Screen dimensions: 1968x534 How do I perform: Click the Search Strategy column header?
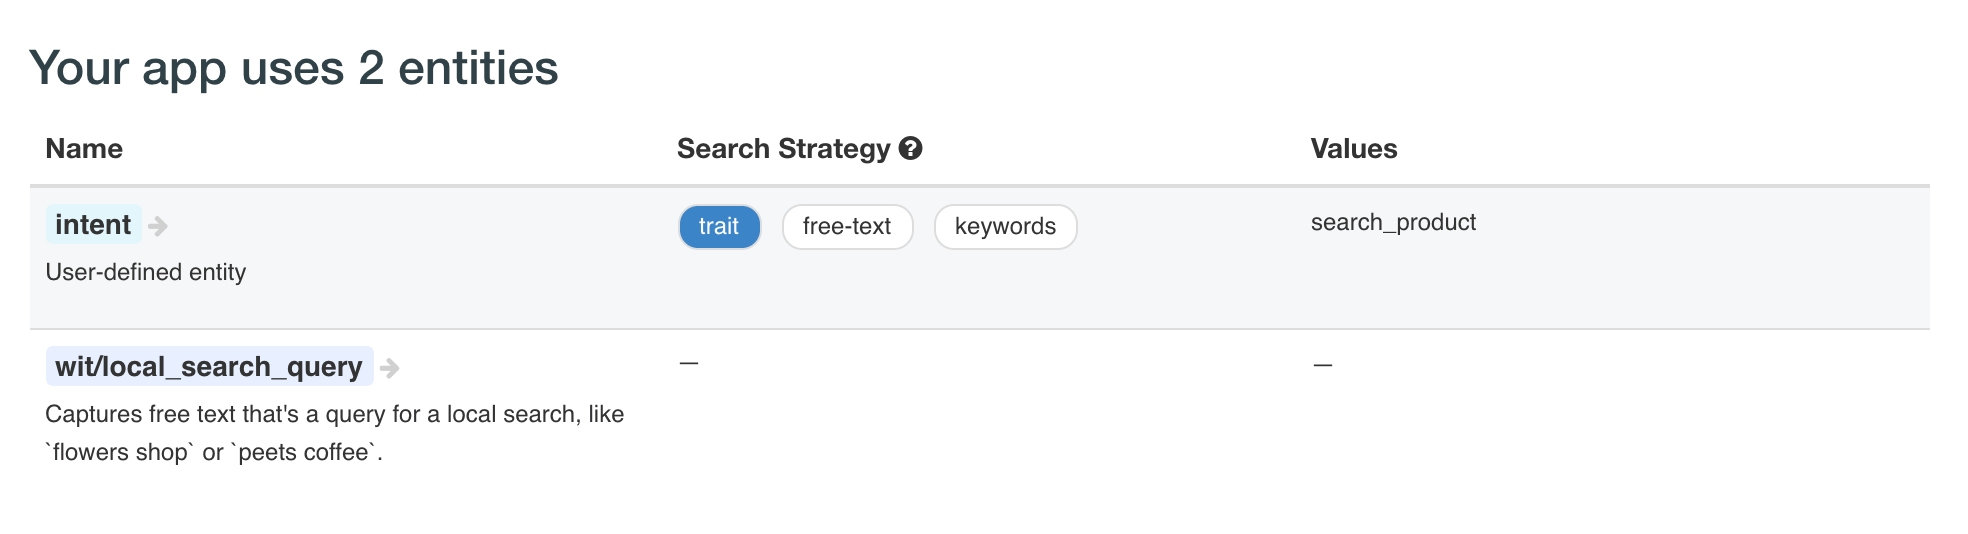click(783, 149)
